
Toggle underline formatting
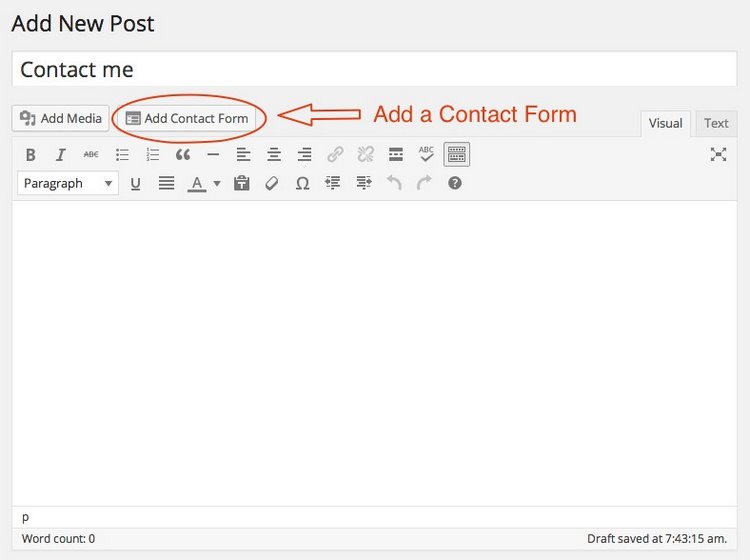click(x=135, y=184)
